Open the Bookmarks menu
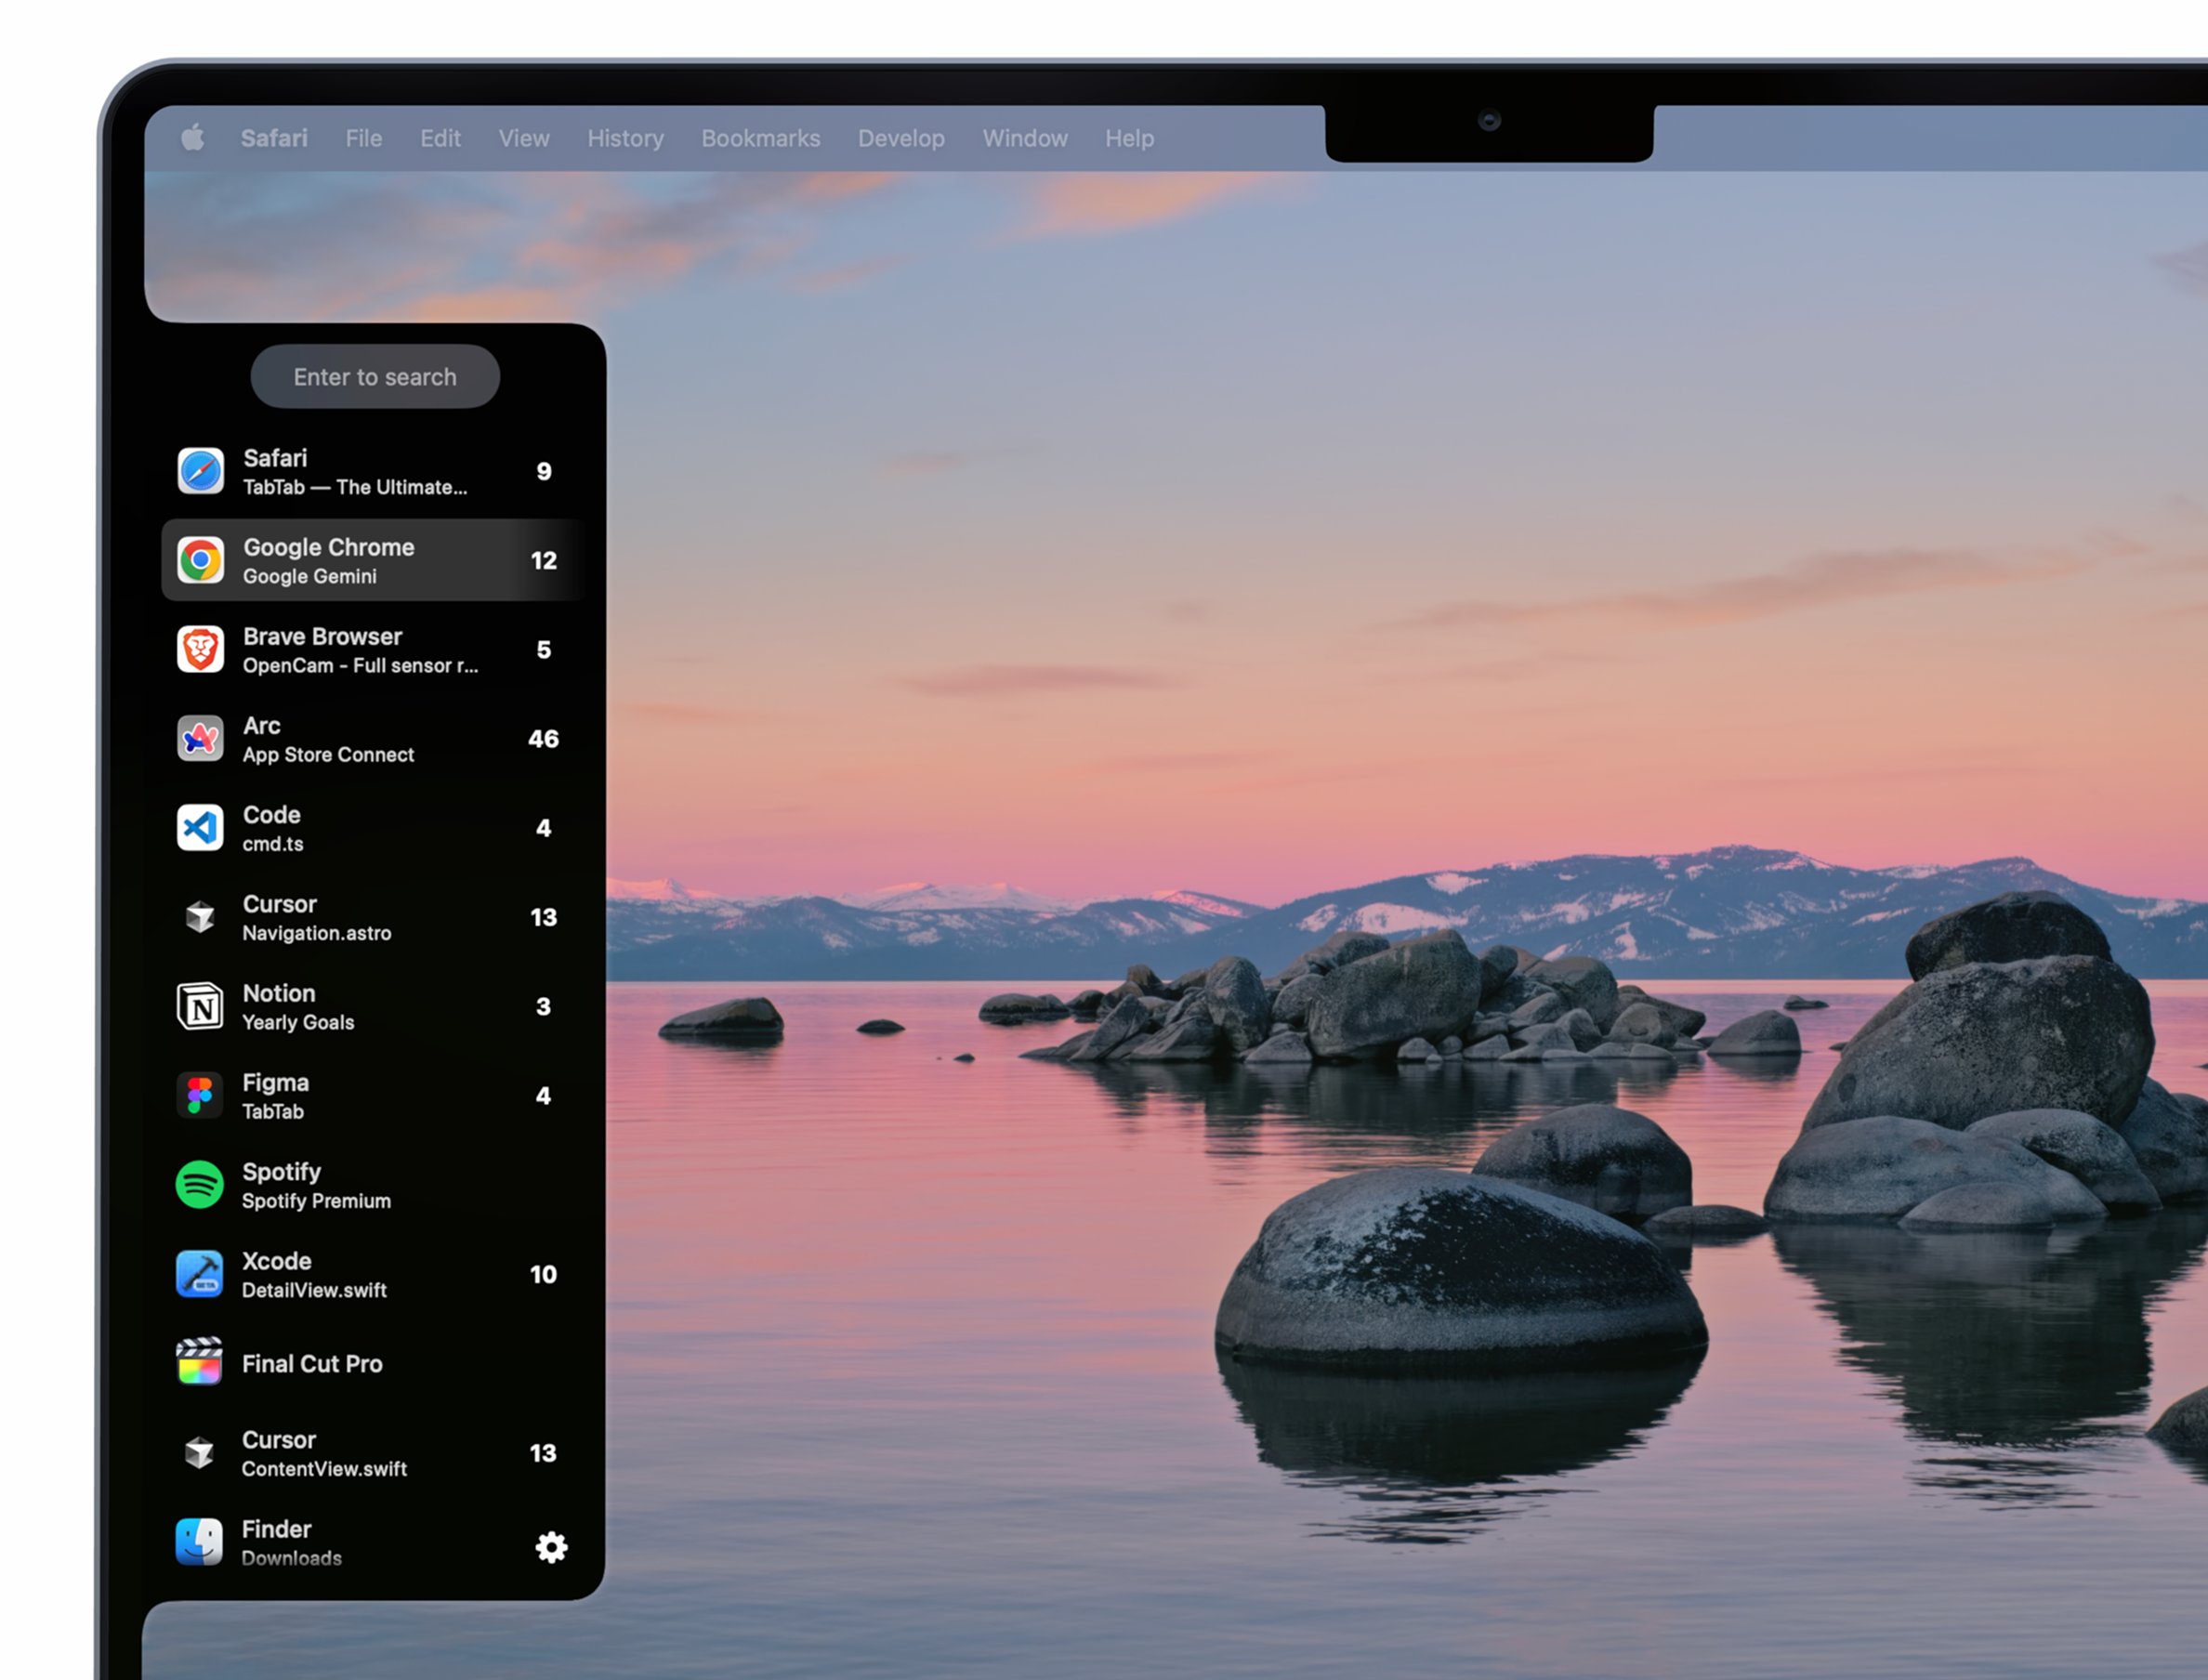This screenshot has height=1680, width=2208. coord(760,138)
